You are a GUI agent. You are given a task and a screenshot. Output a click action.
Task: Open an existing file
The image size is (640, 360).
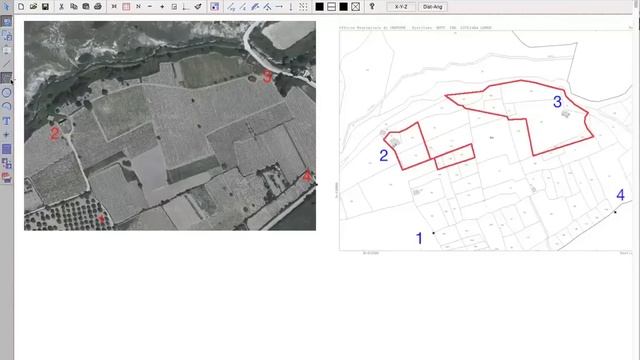(x=33, y=7)
